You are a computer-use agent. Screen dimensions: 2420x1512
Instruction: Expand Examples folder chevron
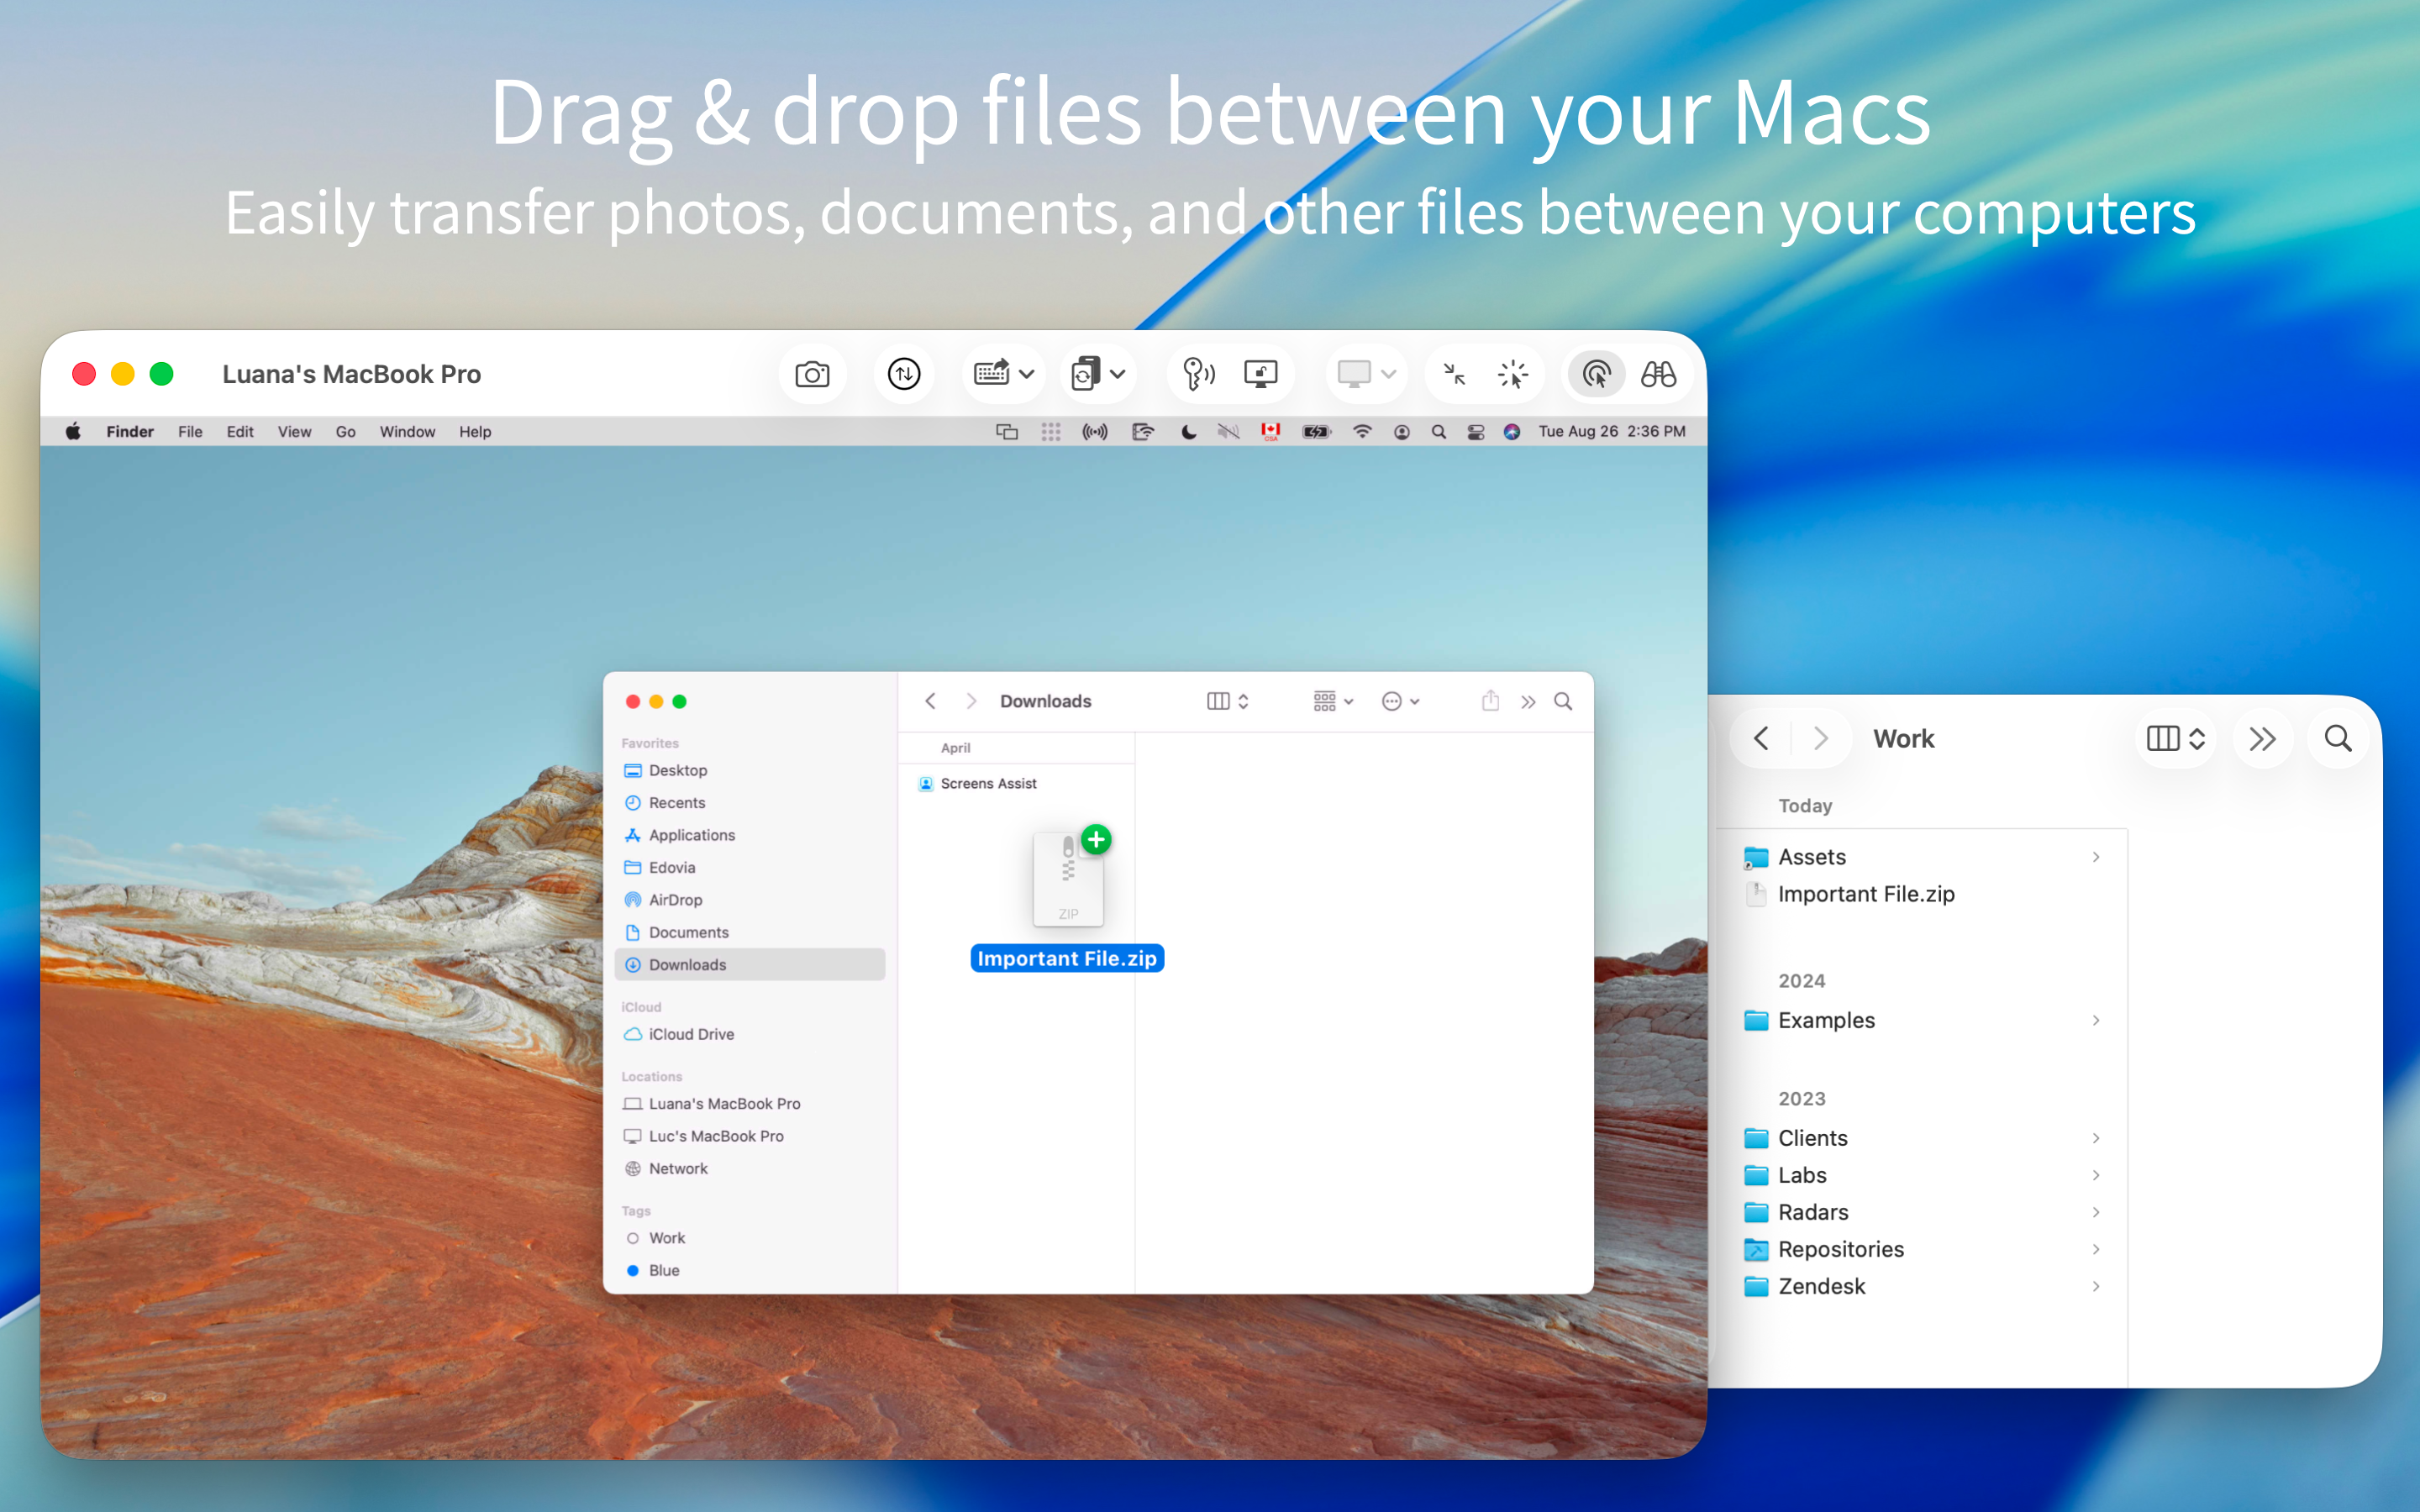pyautogui.click(x=2096, y=1020)
